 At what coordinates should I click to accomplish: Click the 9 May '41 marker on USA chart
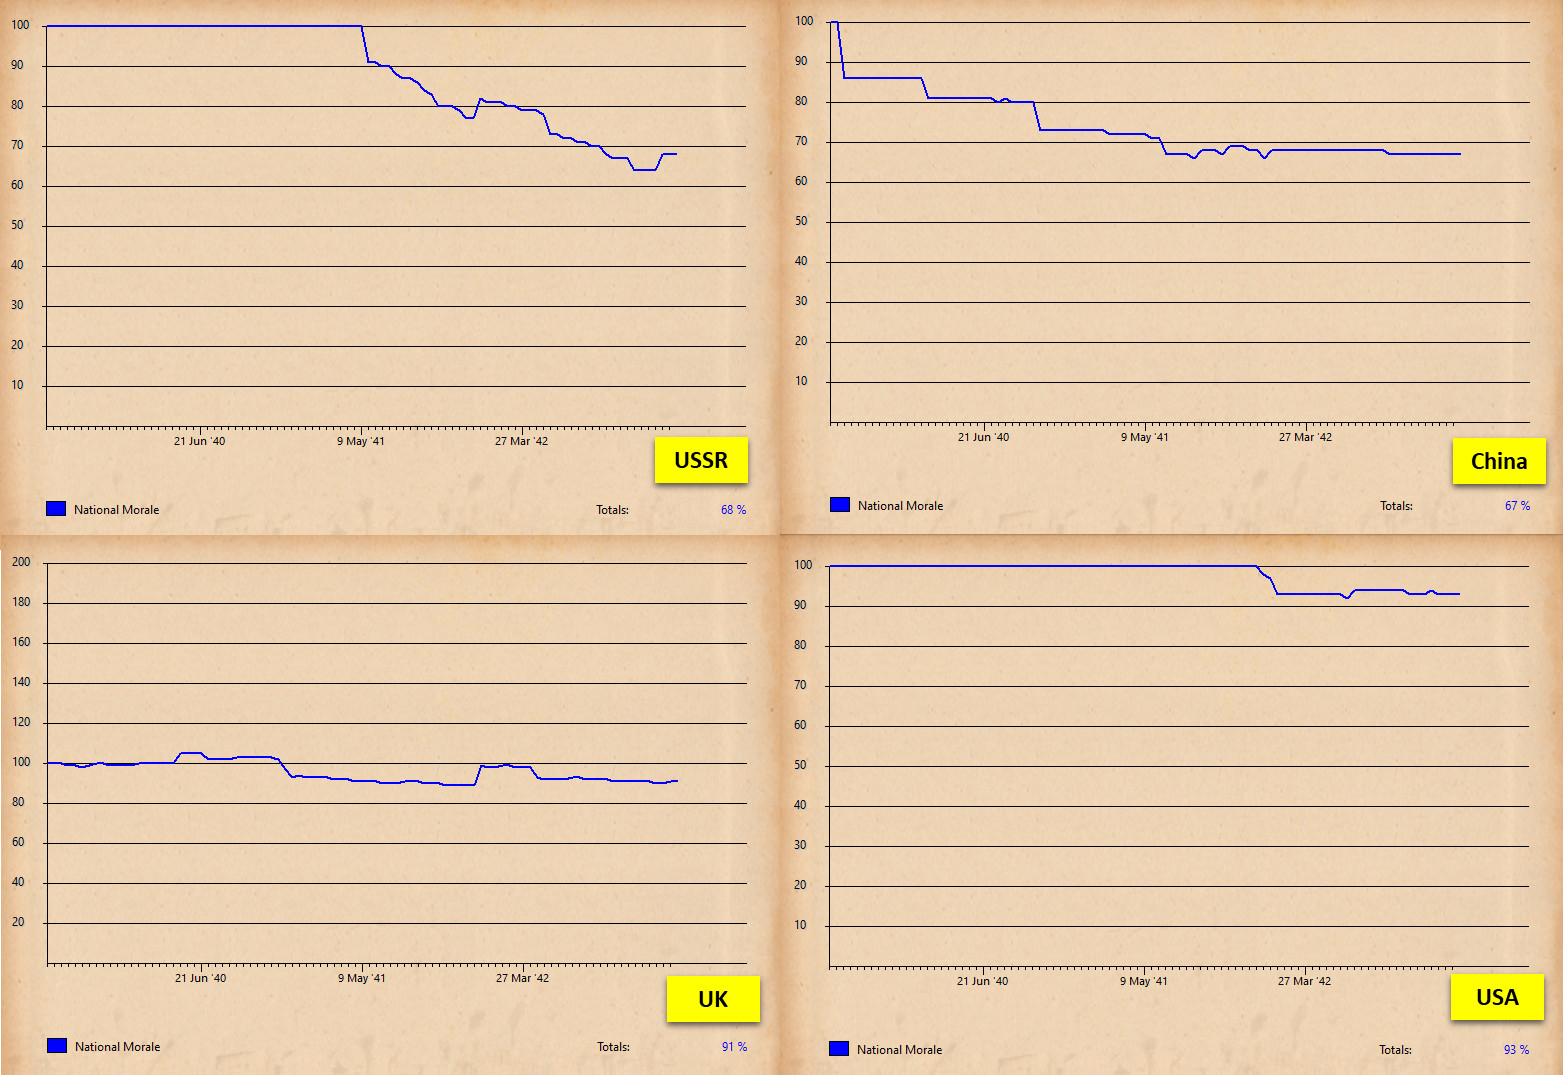tap(1143, 981)
